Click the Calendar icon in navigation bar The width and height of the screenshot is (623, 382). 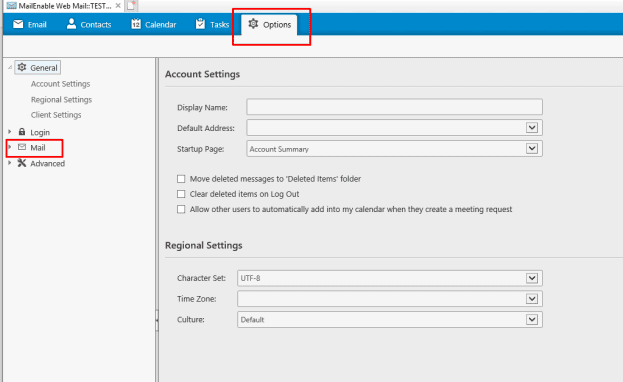point(136,24)
